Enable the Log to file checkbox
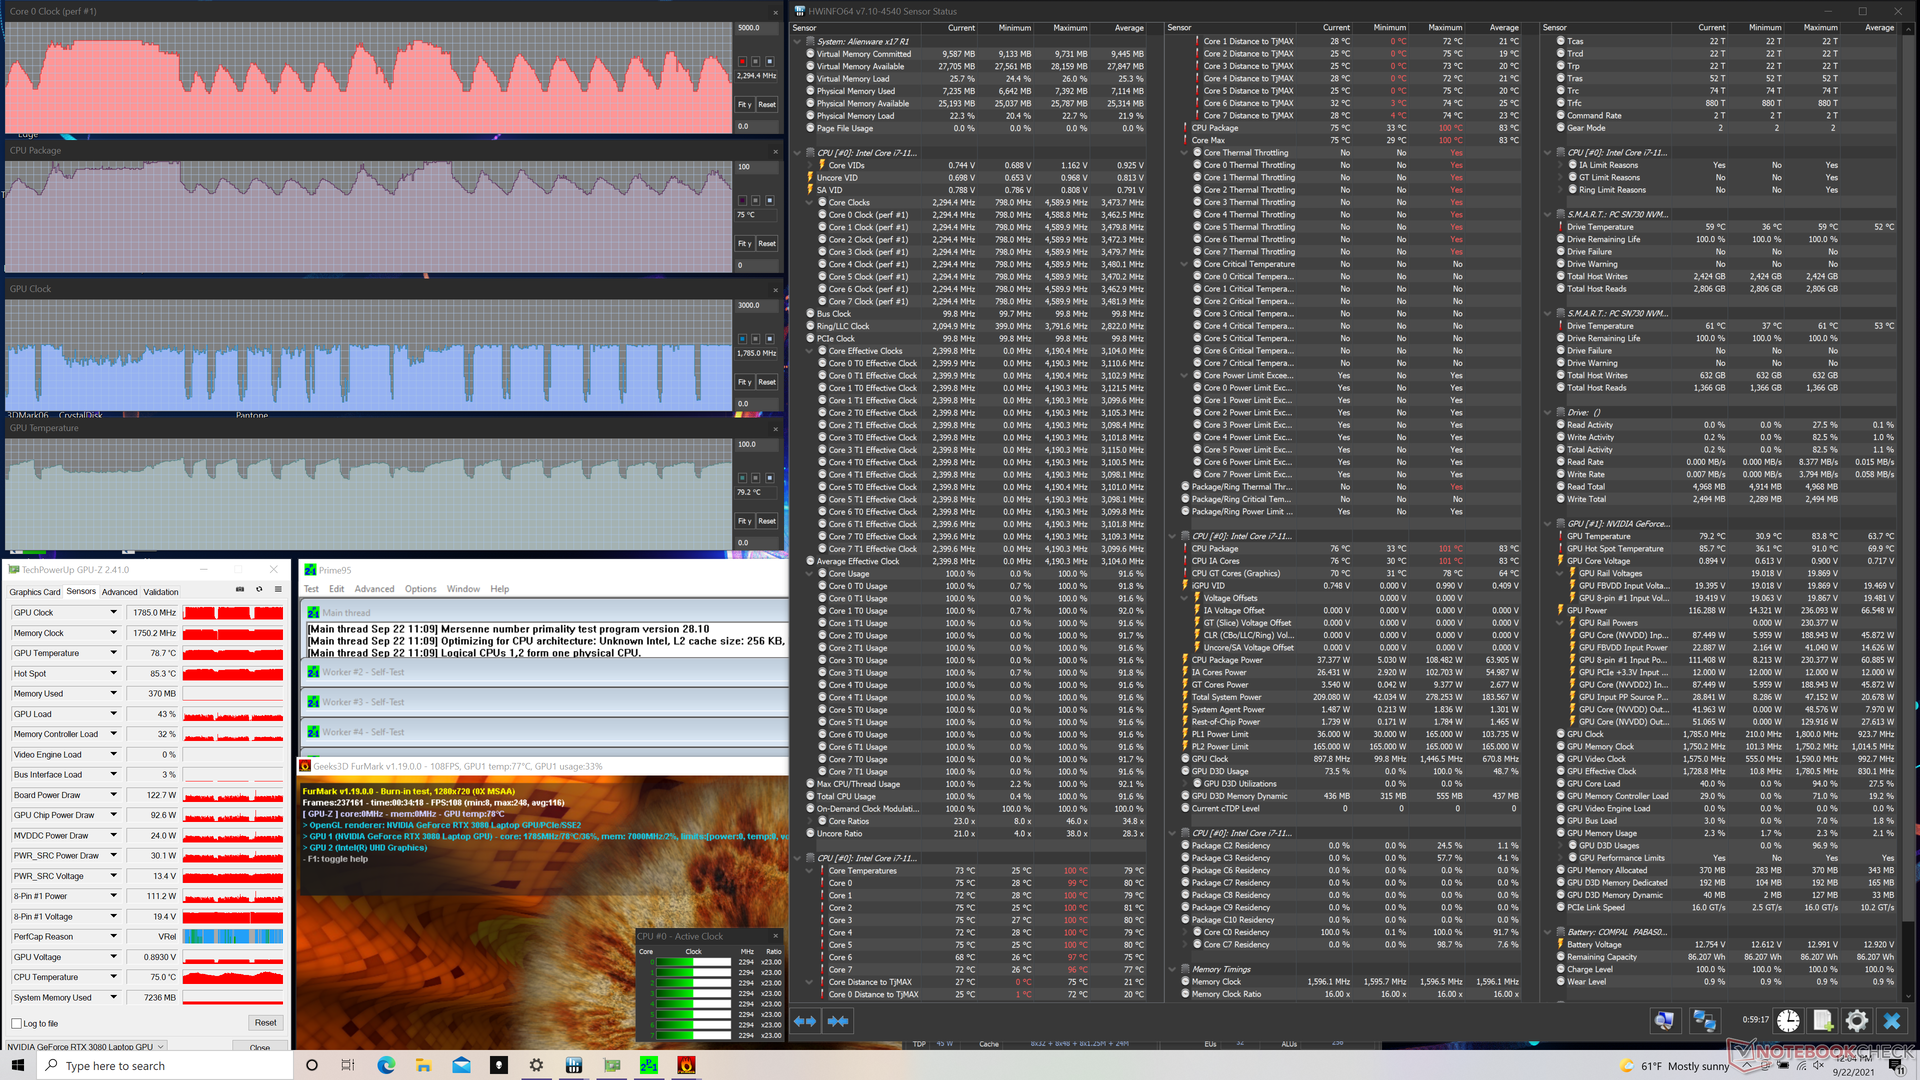The image size is (1920, 1080). click(17, 1023)
